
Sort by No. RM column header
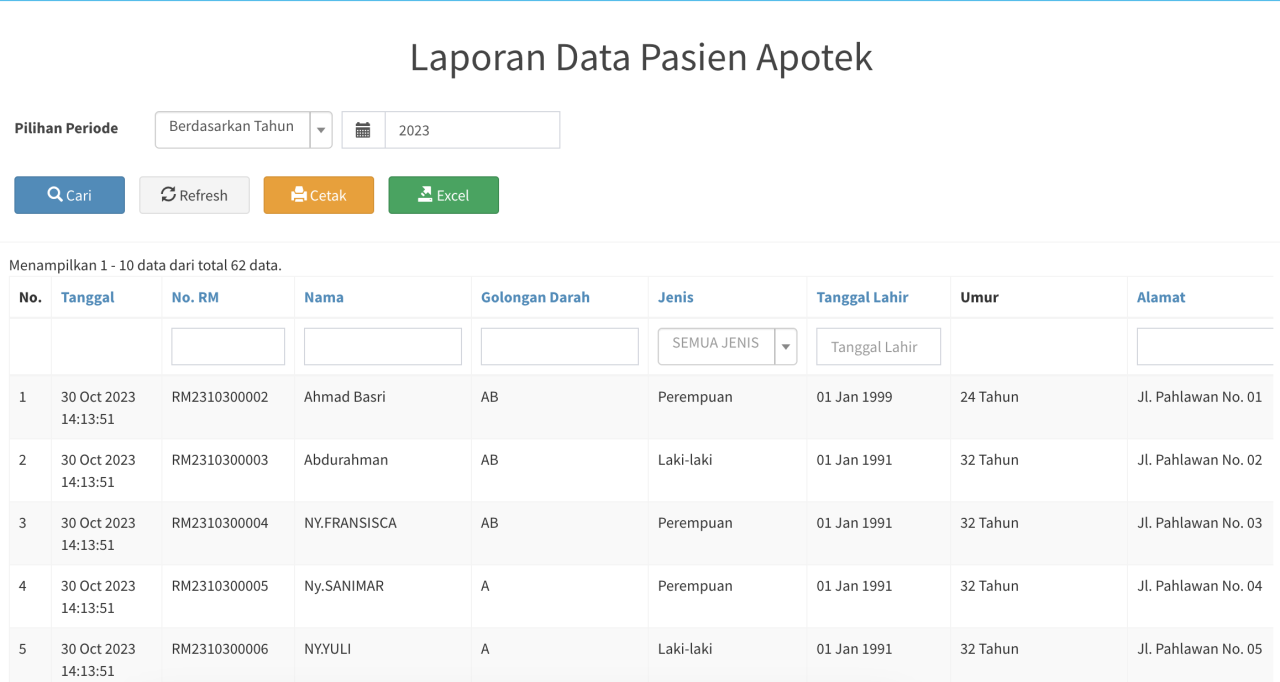[x=195, y=297]
